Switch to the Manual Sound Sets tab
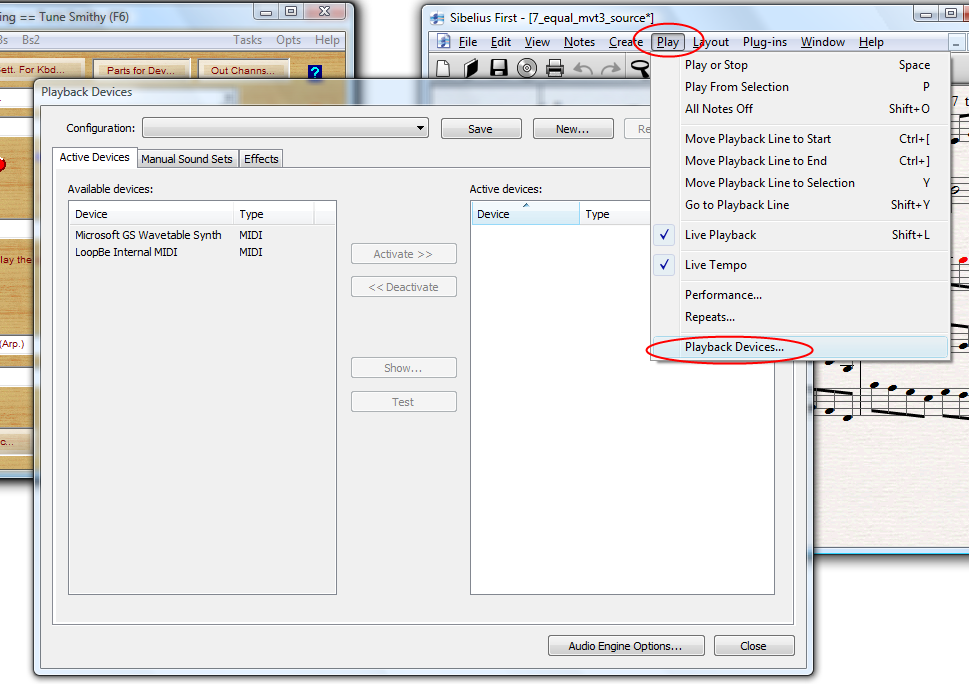The image size is (969, 684). [187, 159]
